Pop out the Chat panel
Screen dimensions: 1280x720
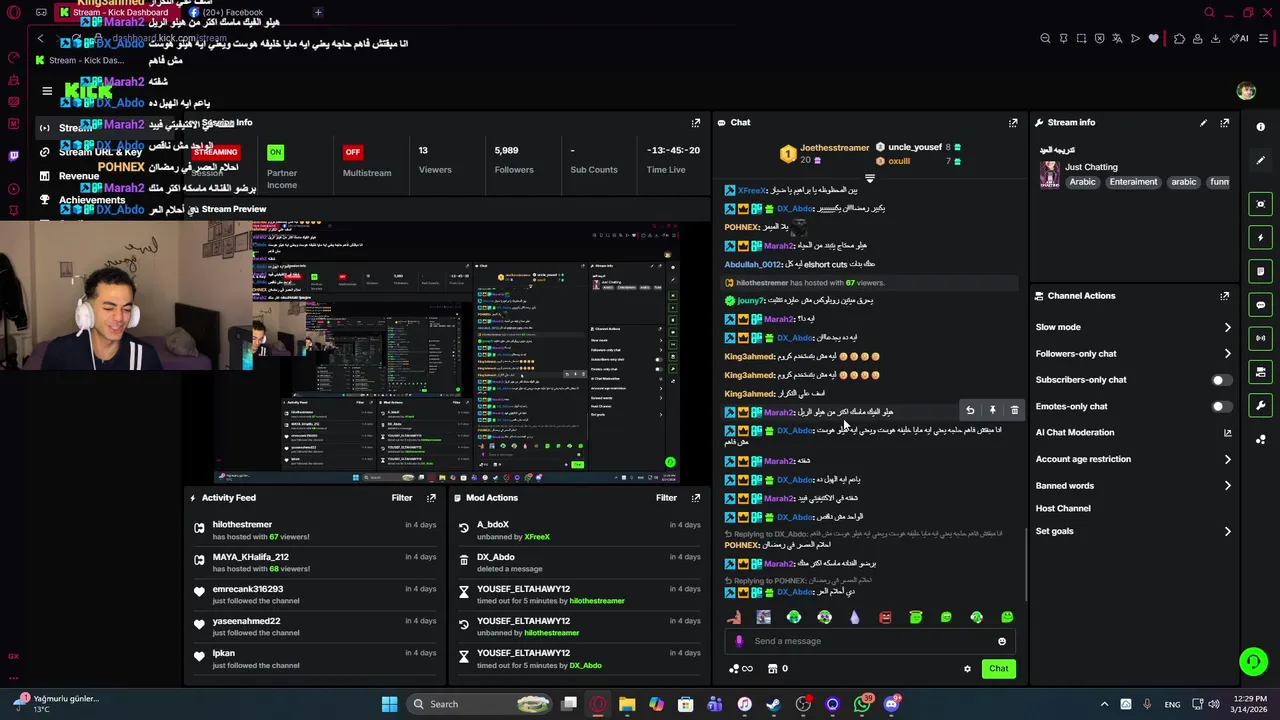pos(1013,123)
